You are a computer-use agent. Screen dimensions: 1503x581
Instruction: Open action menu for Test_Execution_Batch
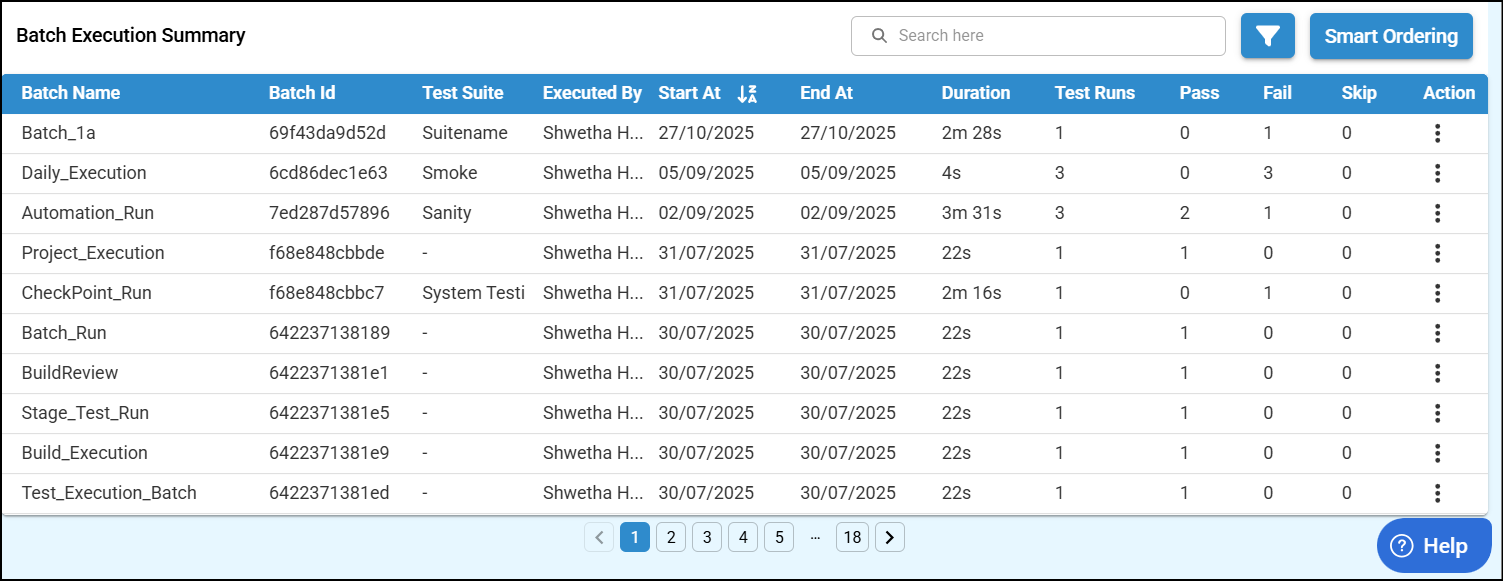1437,493
